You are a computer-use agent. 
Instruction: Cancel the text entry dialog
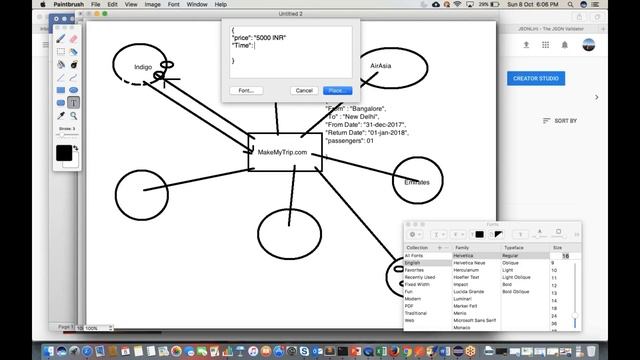[304, 91]
